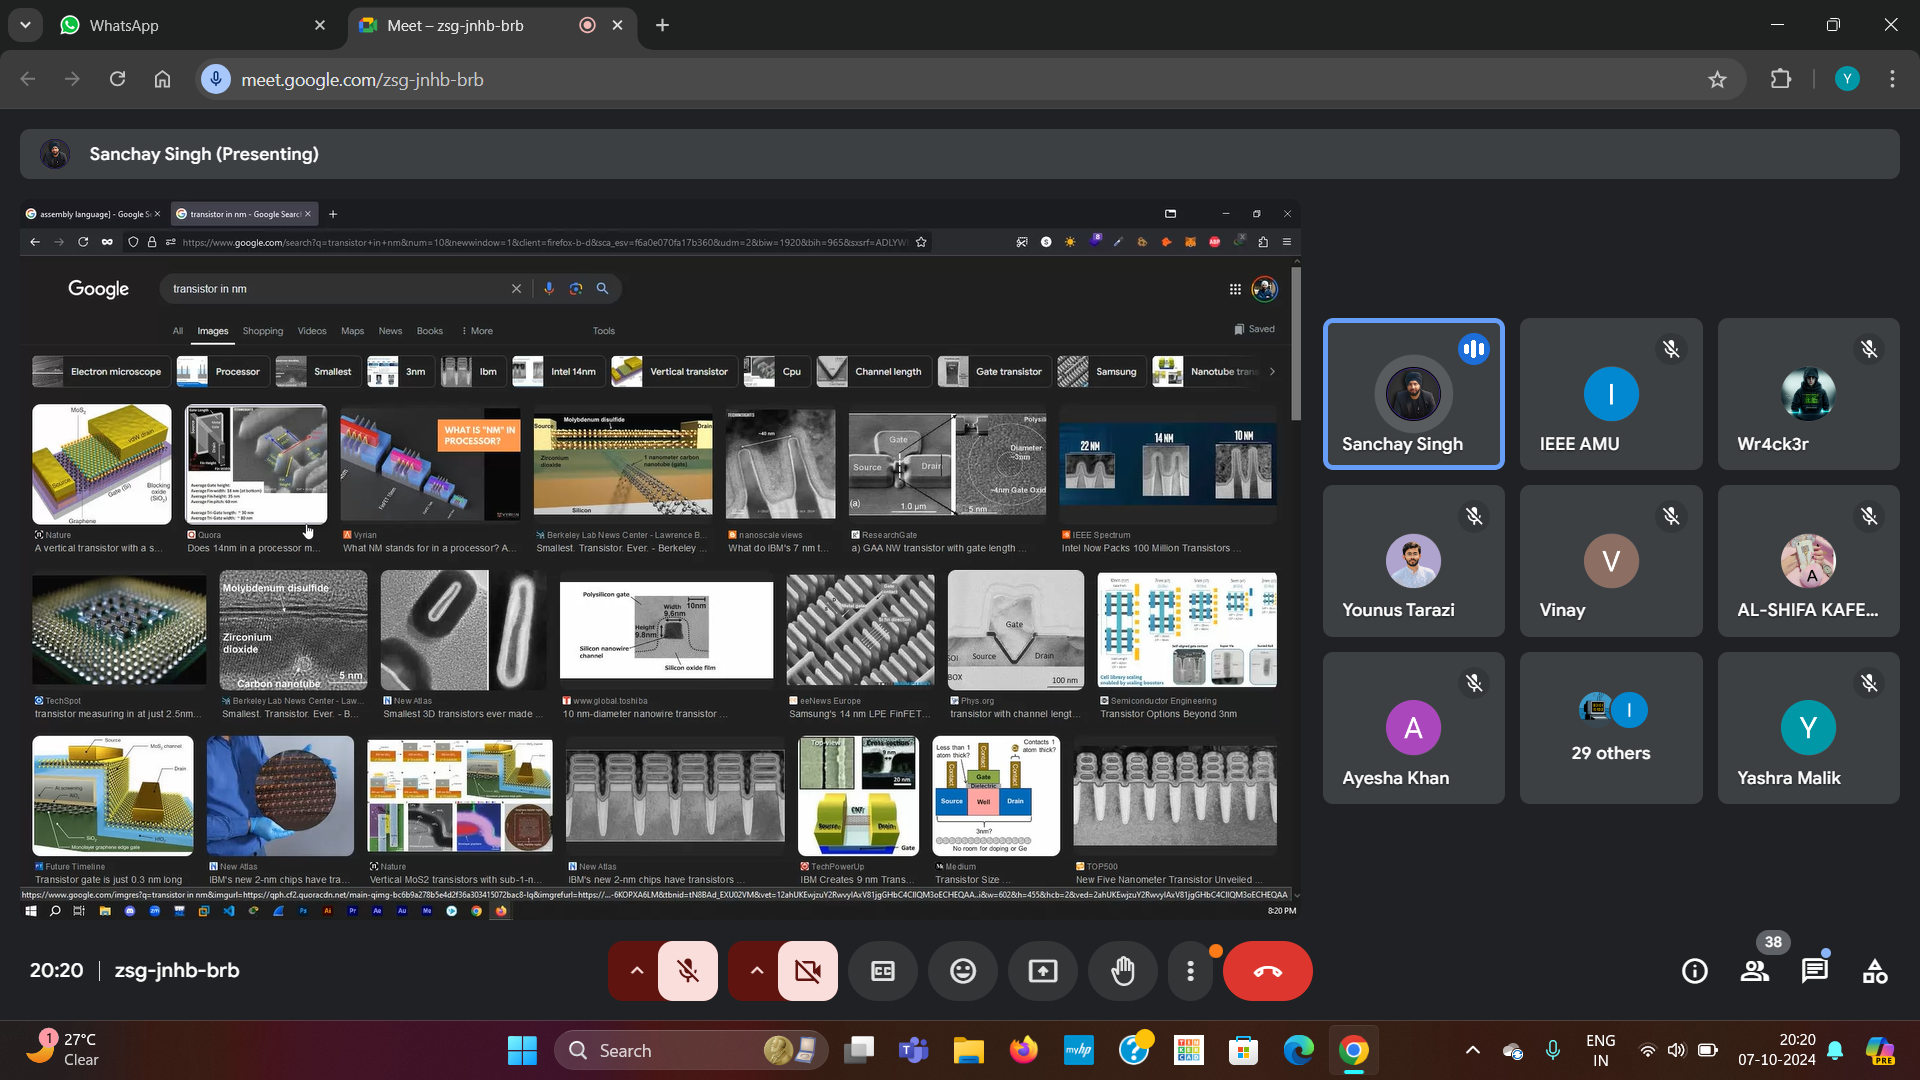Open File Explorer from taskbar
The image size is (1920, 1080).
pyautogui.click(x=969, y=1050)
